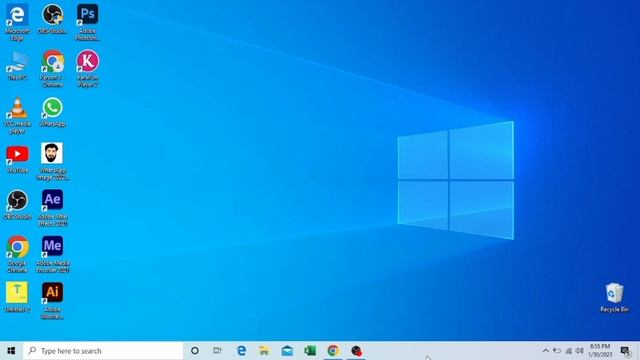Select the YouTube desktop shortcut
Screen dimensions: 640x360
click(17, 158)
